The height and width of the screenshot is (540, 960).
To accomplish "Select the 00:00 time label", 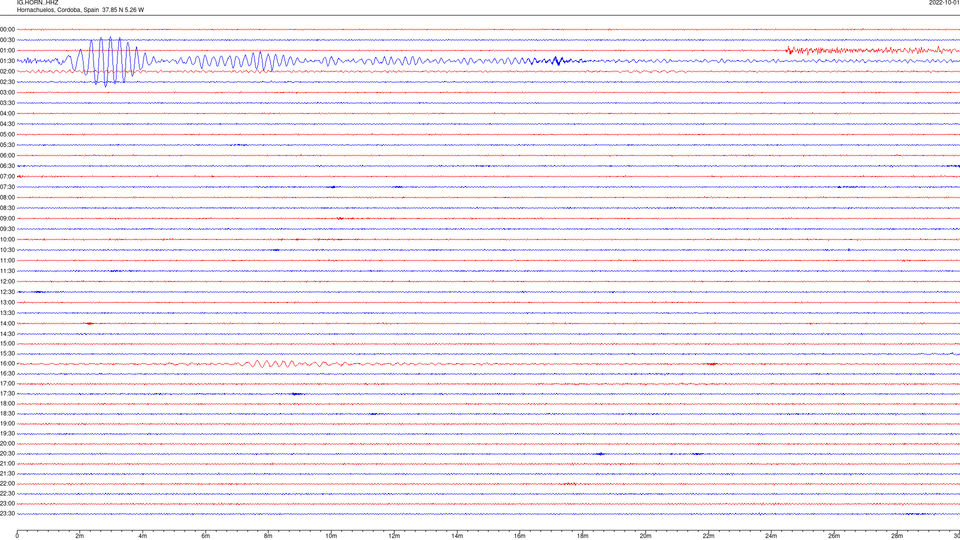I will coord(7,29).
